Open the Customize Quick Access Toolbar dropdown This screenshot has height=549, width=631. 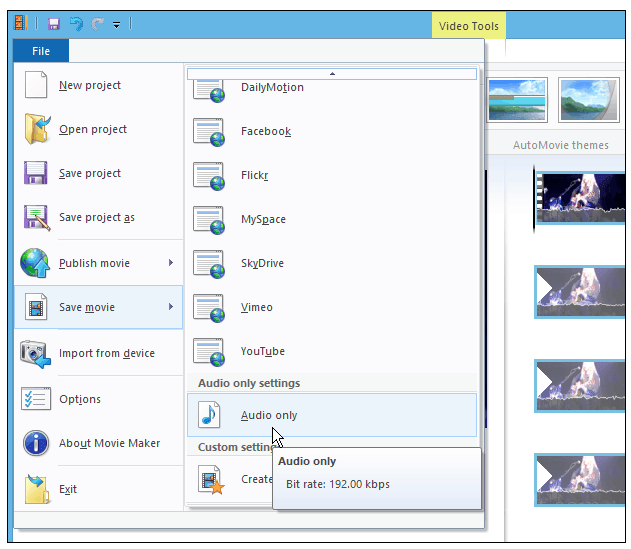(x=116, y=25)
